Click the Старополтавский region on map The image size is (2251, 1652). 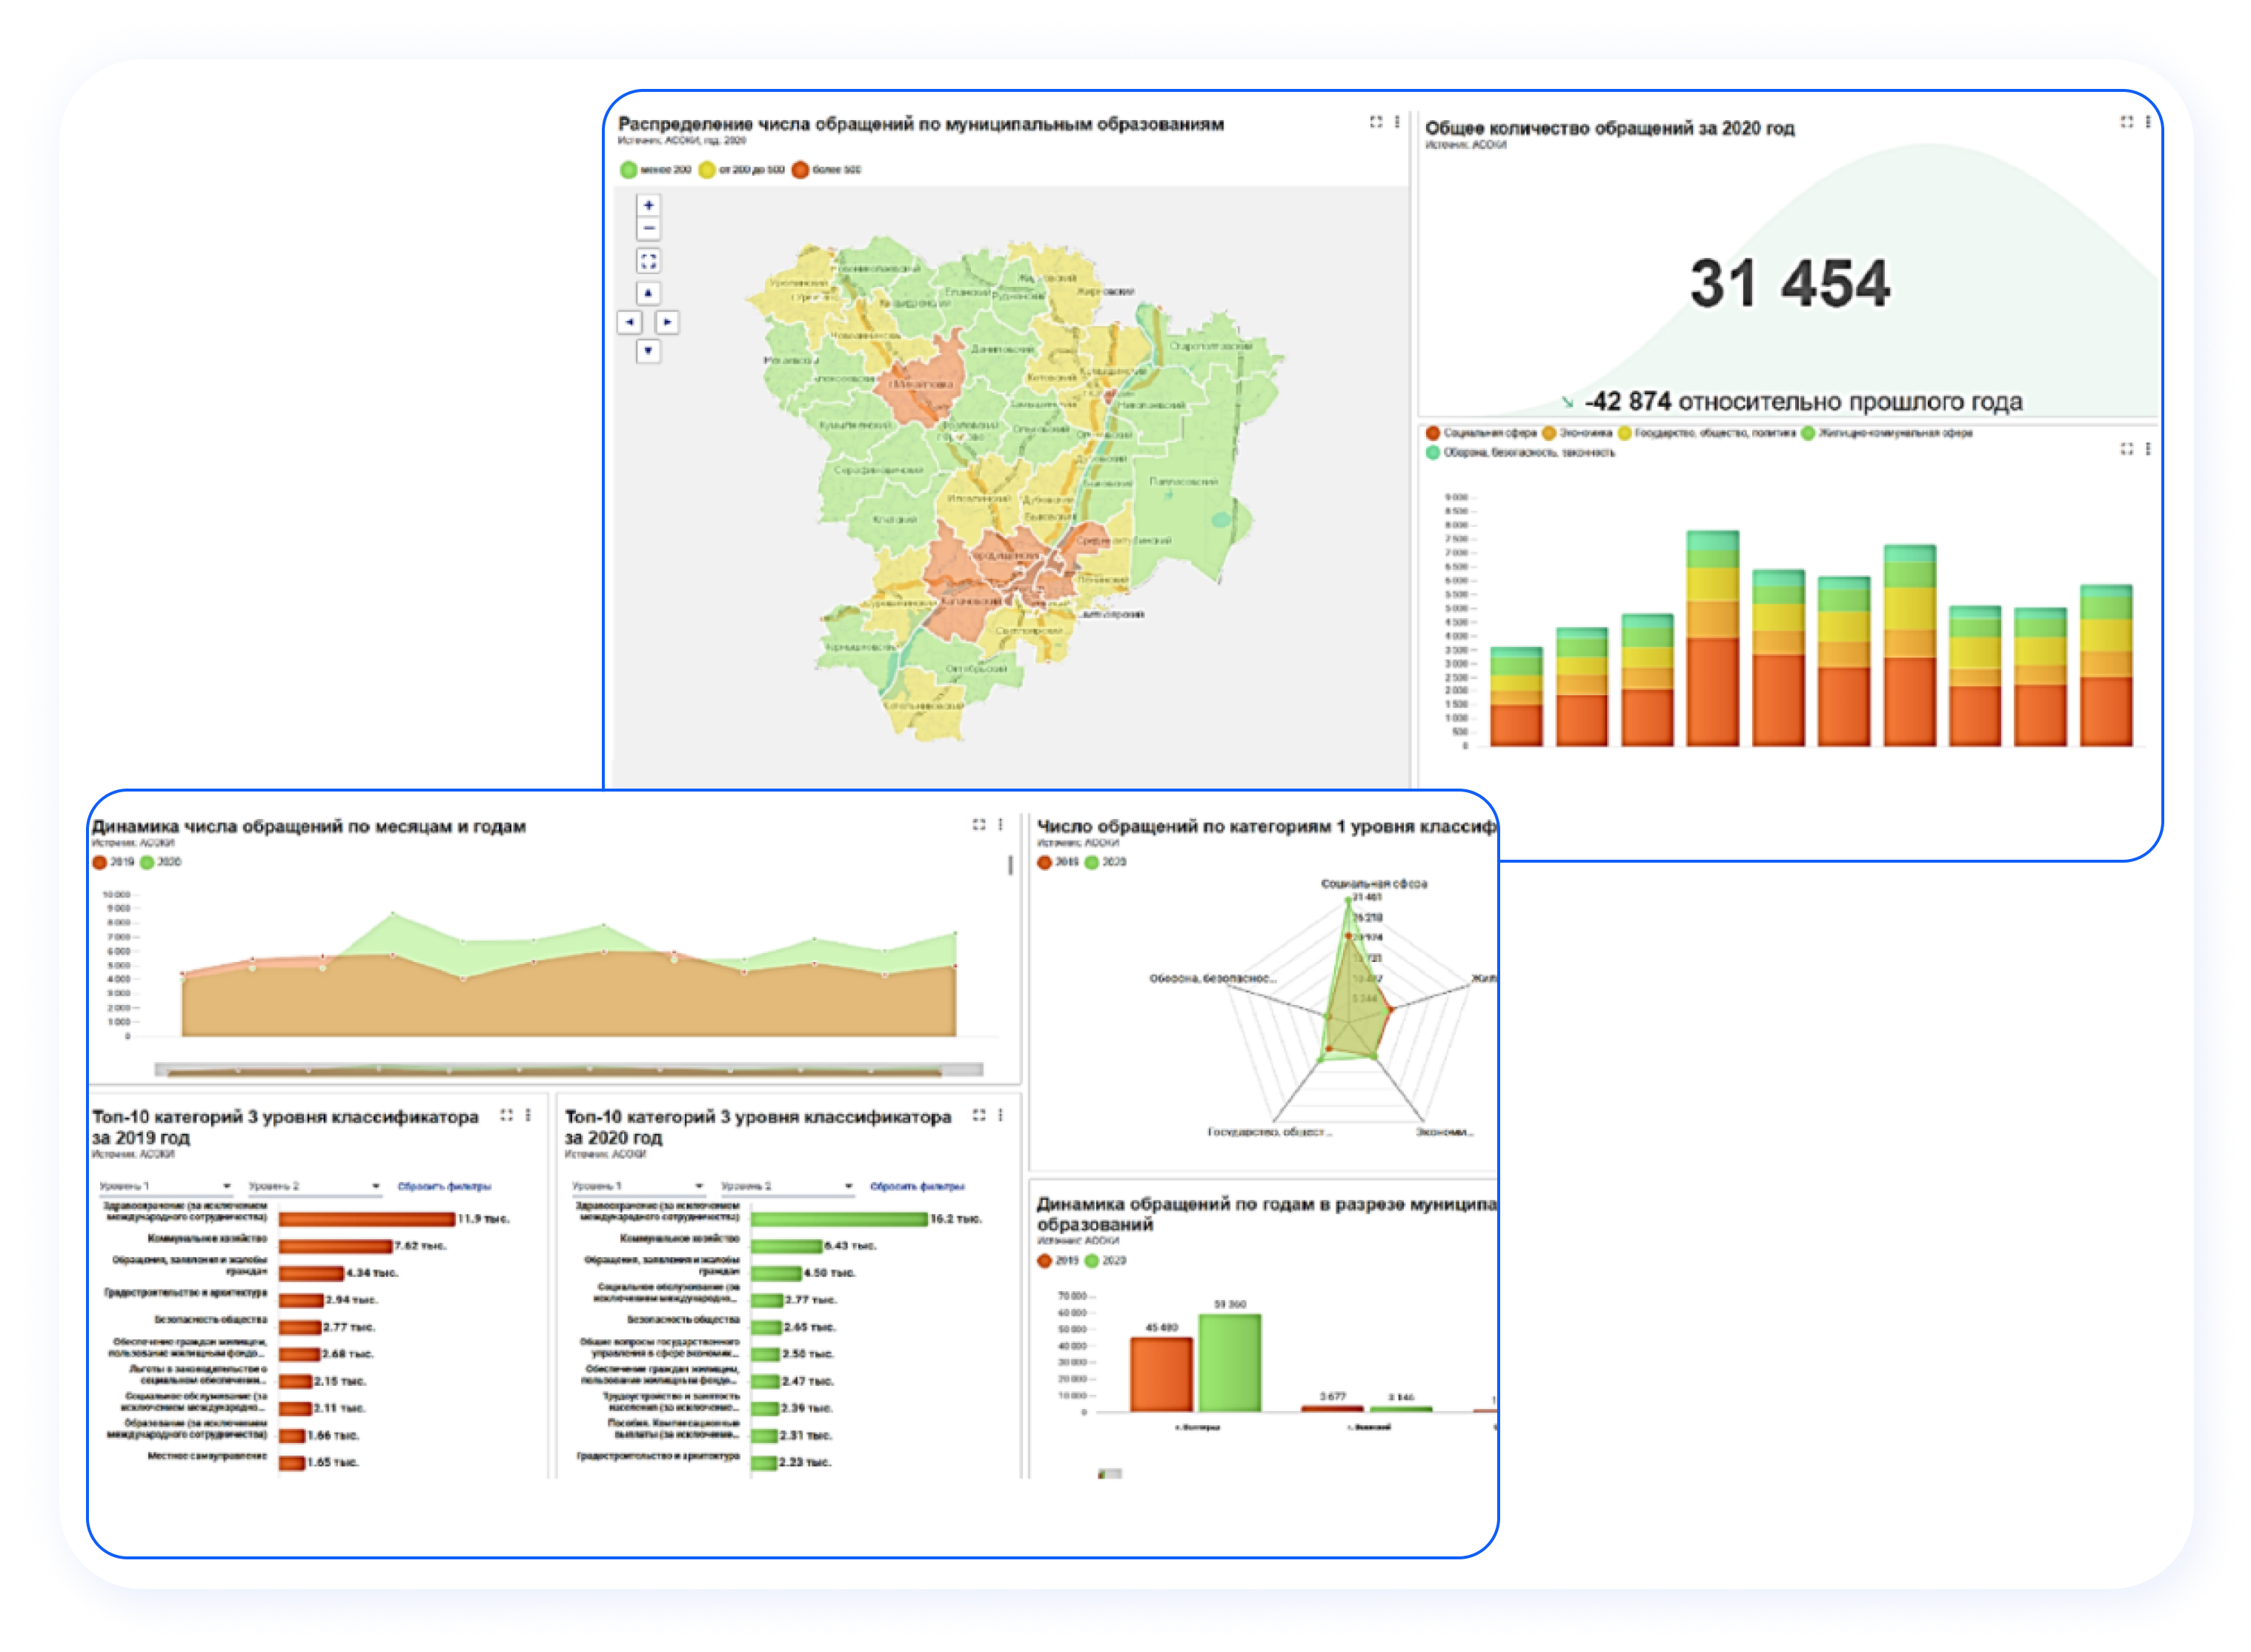click(1212, 346)
